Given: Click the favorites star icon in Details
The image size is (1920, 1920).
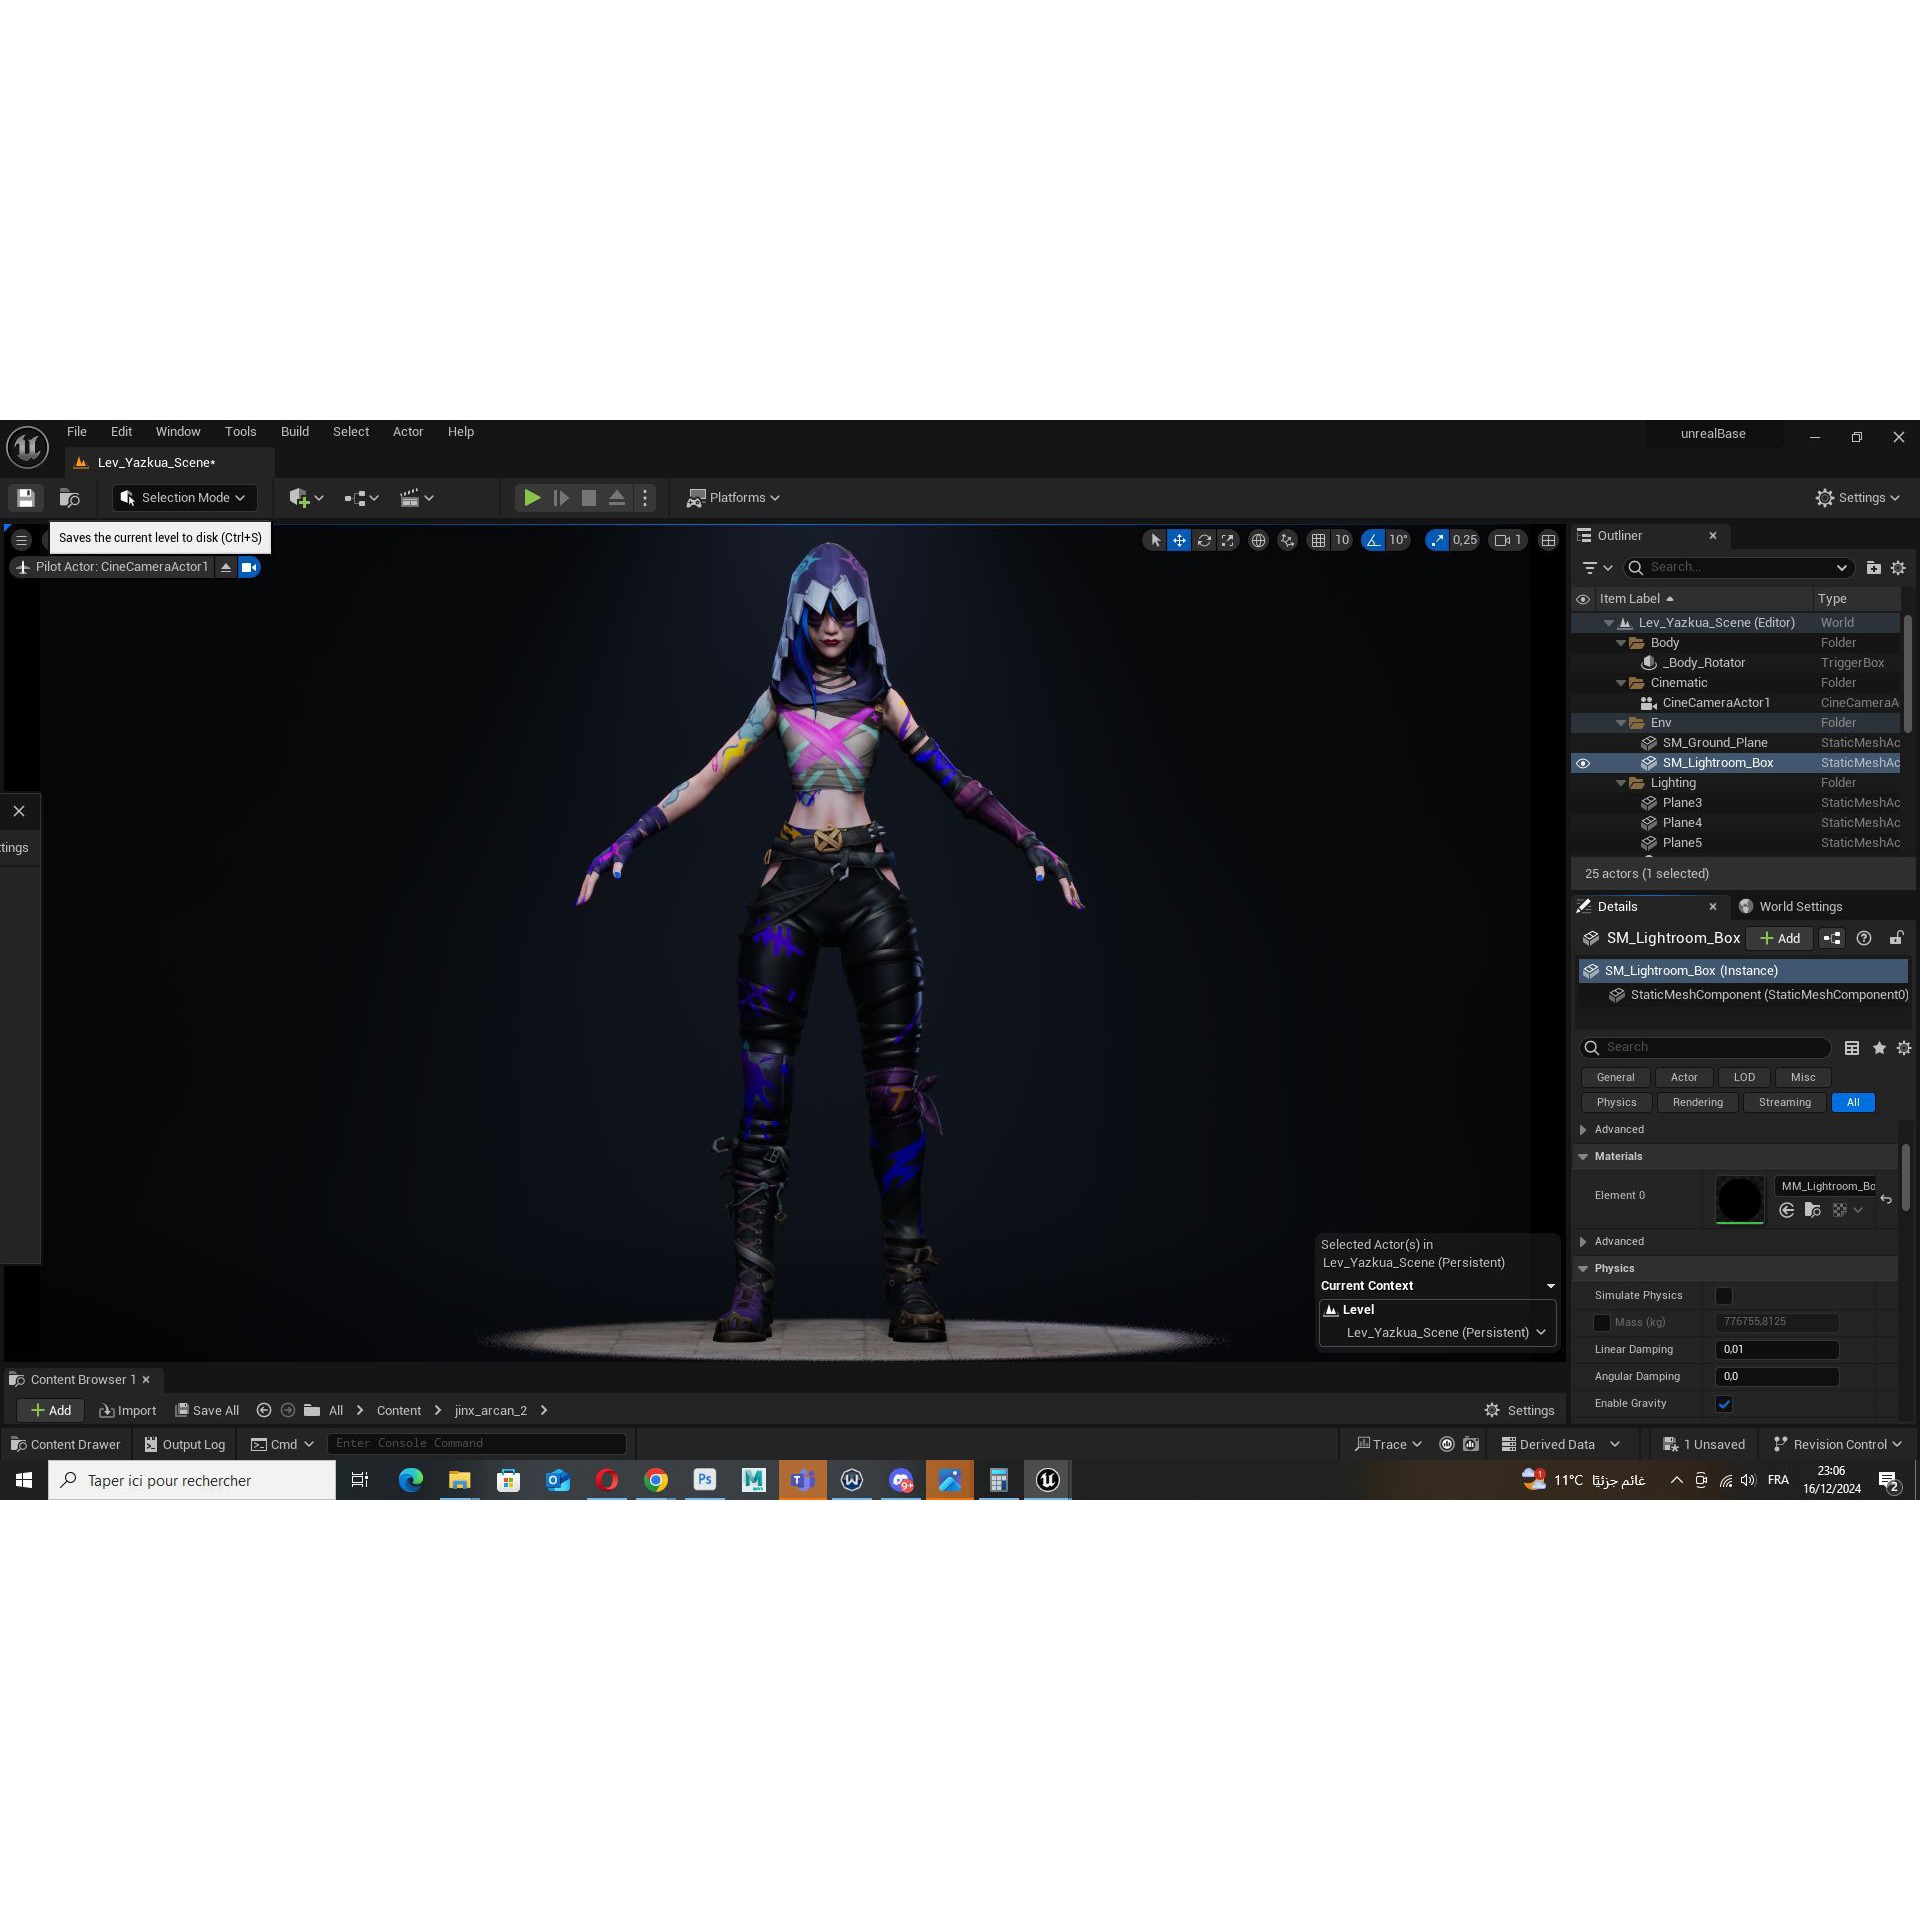Looking at the screenshot, I should 1879,1048.
